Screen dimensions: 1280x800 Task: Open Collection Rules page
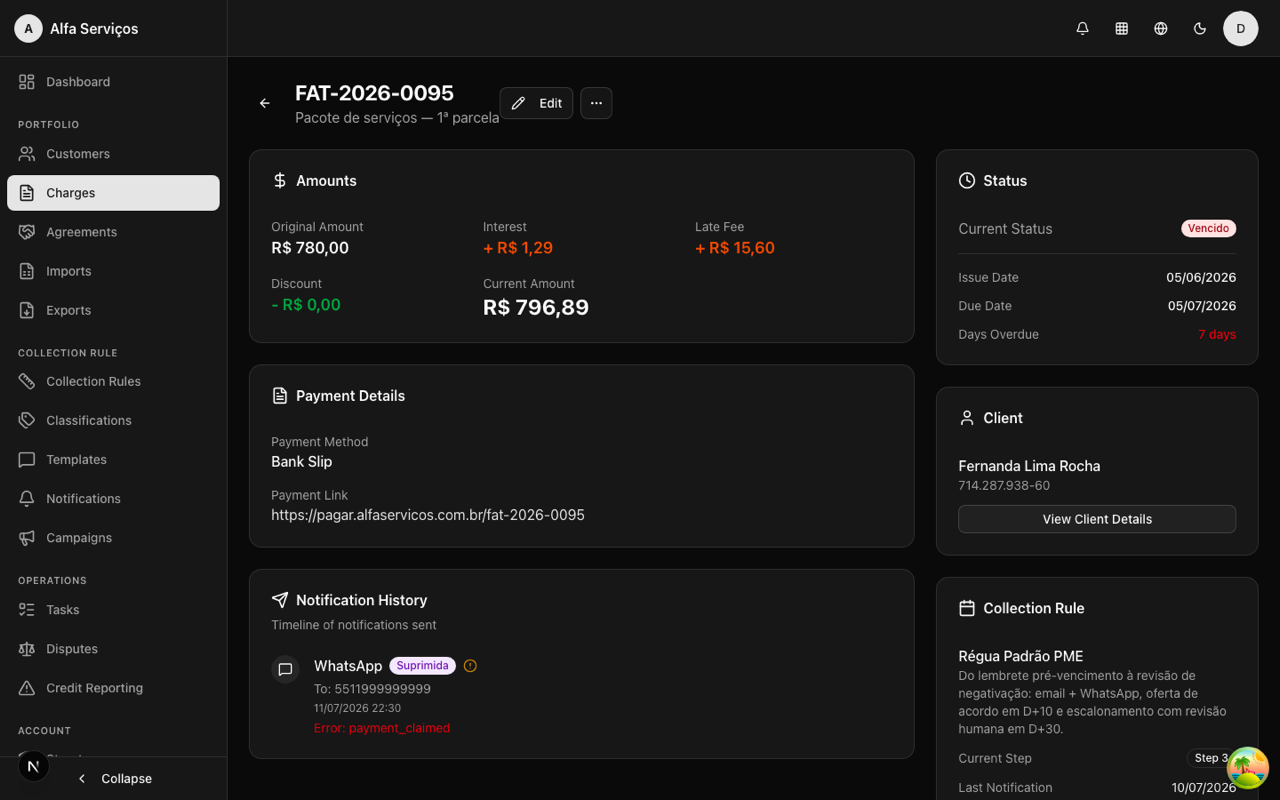pos(113,381)
